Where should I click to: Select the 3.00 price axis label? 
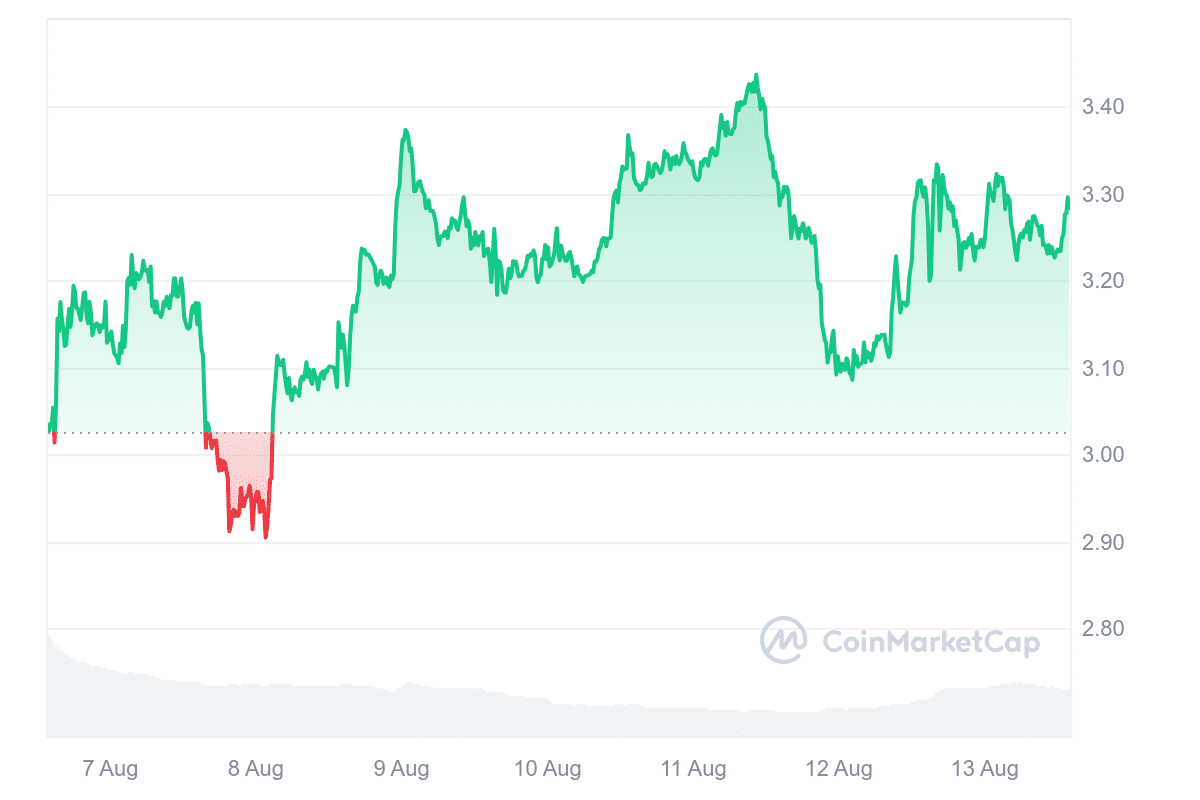[1103, 455]
